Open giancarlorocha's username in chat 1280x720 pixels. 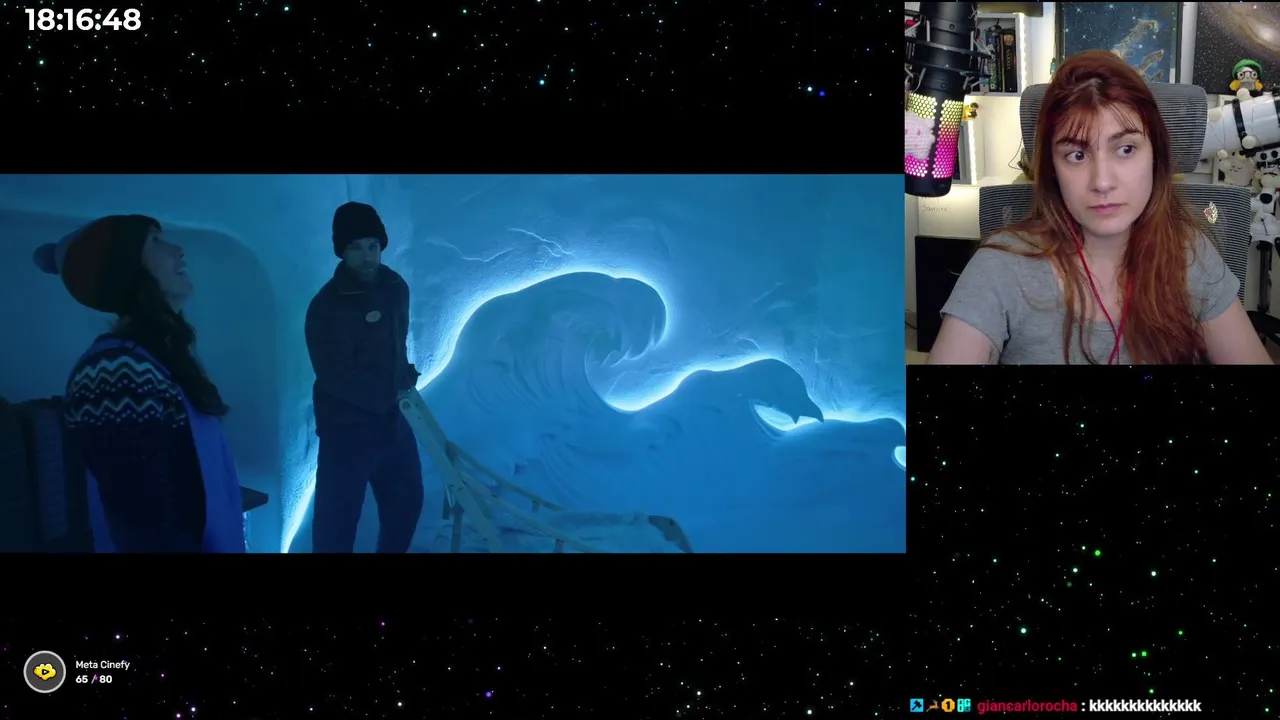[1027, 706]
